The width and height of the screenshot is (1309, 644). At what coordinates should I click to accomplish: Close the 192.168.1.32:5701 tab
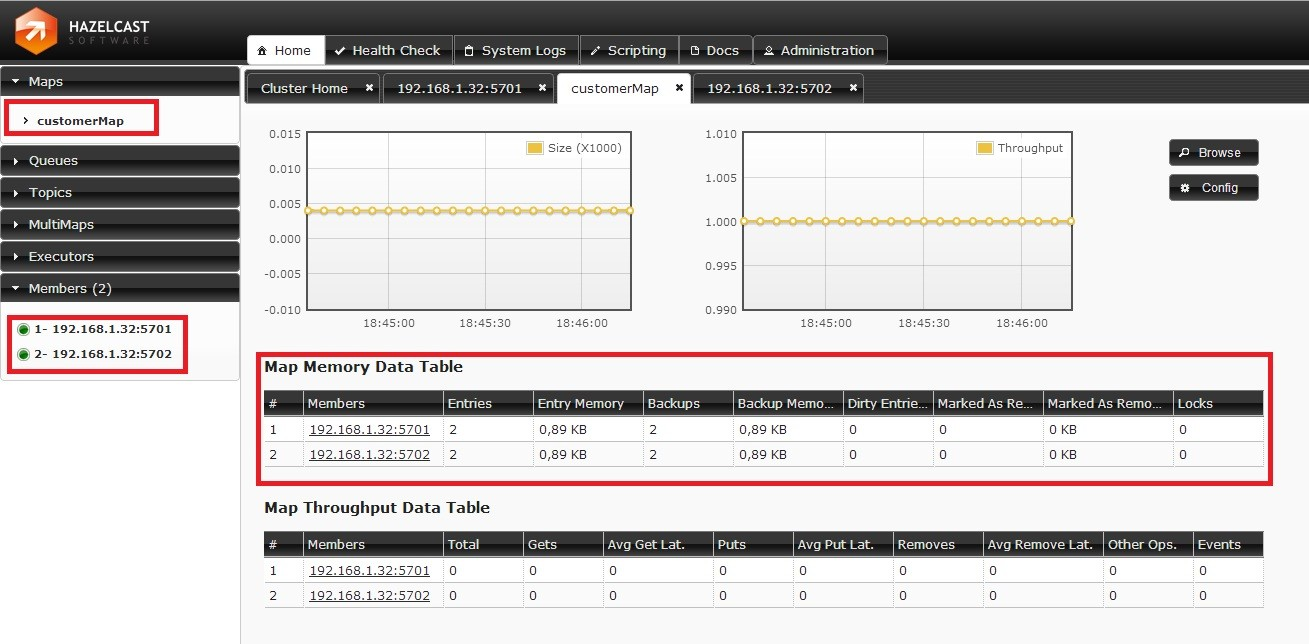click(542, 88)
